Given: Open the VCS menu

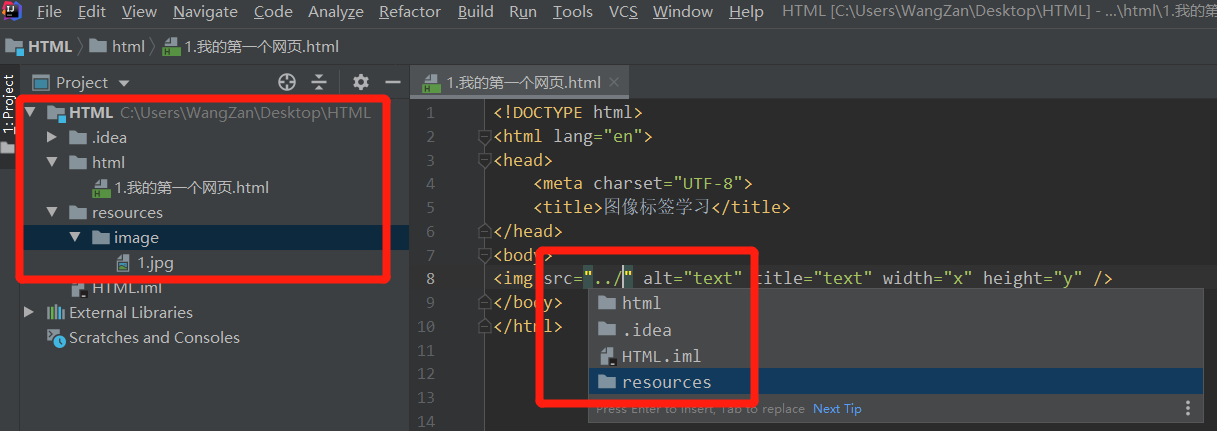Looking at the screenshot, I should pos(623,12).
